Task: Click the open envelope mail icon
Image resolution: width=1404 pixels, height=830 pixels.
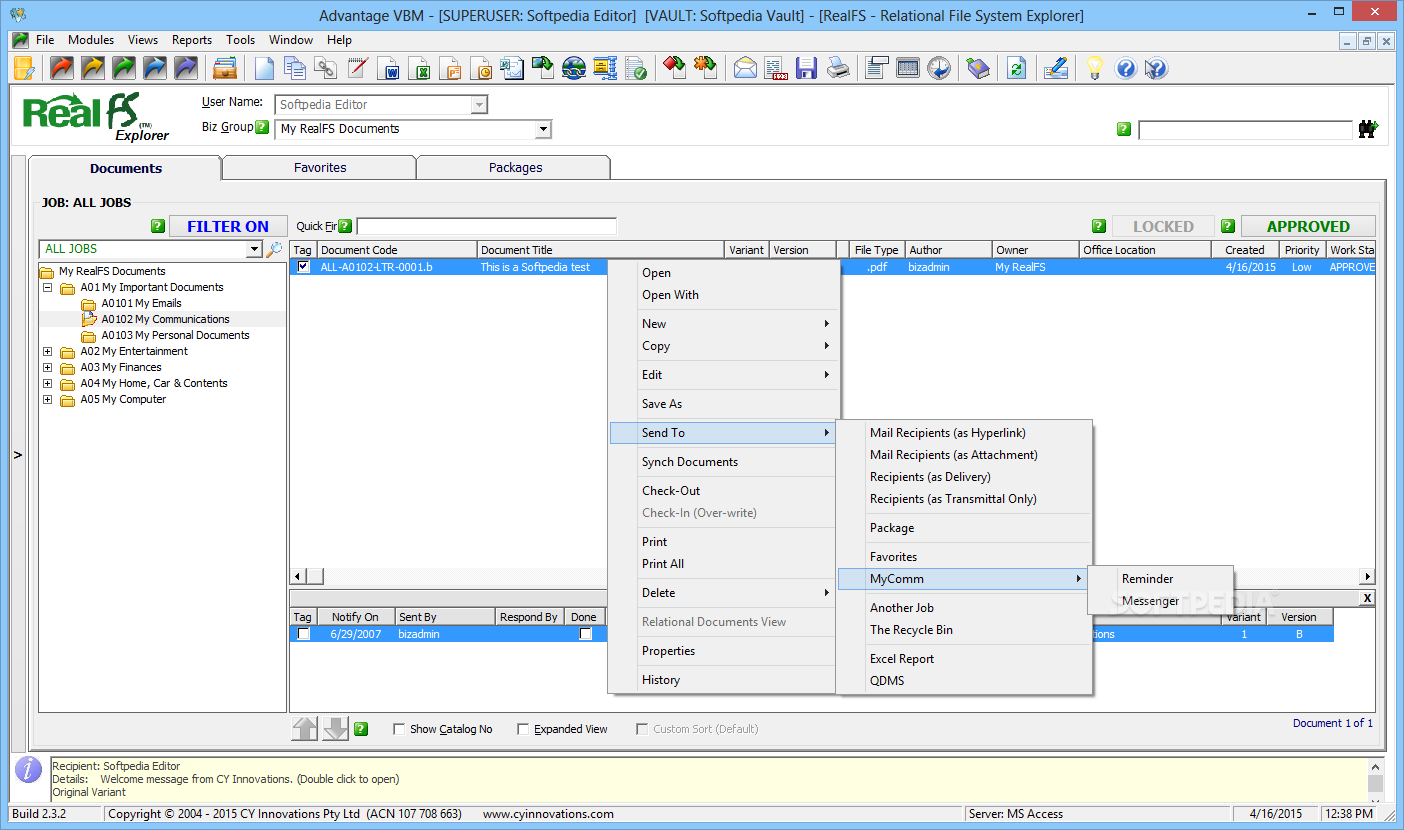Action: (745, 68)
